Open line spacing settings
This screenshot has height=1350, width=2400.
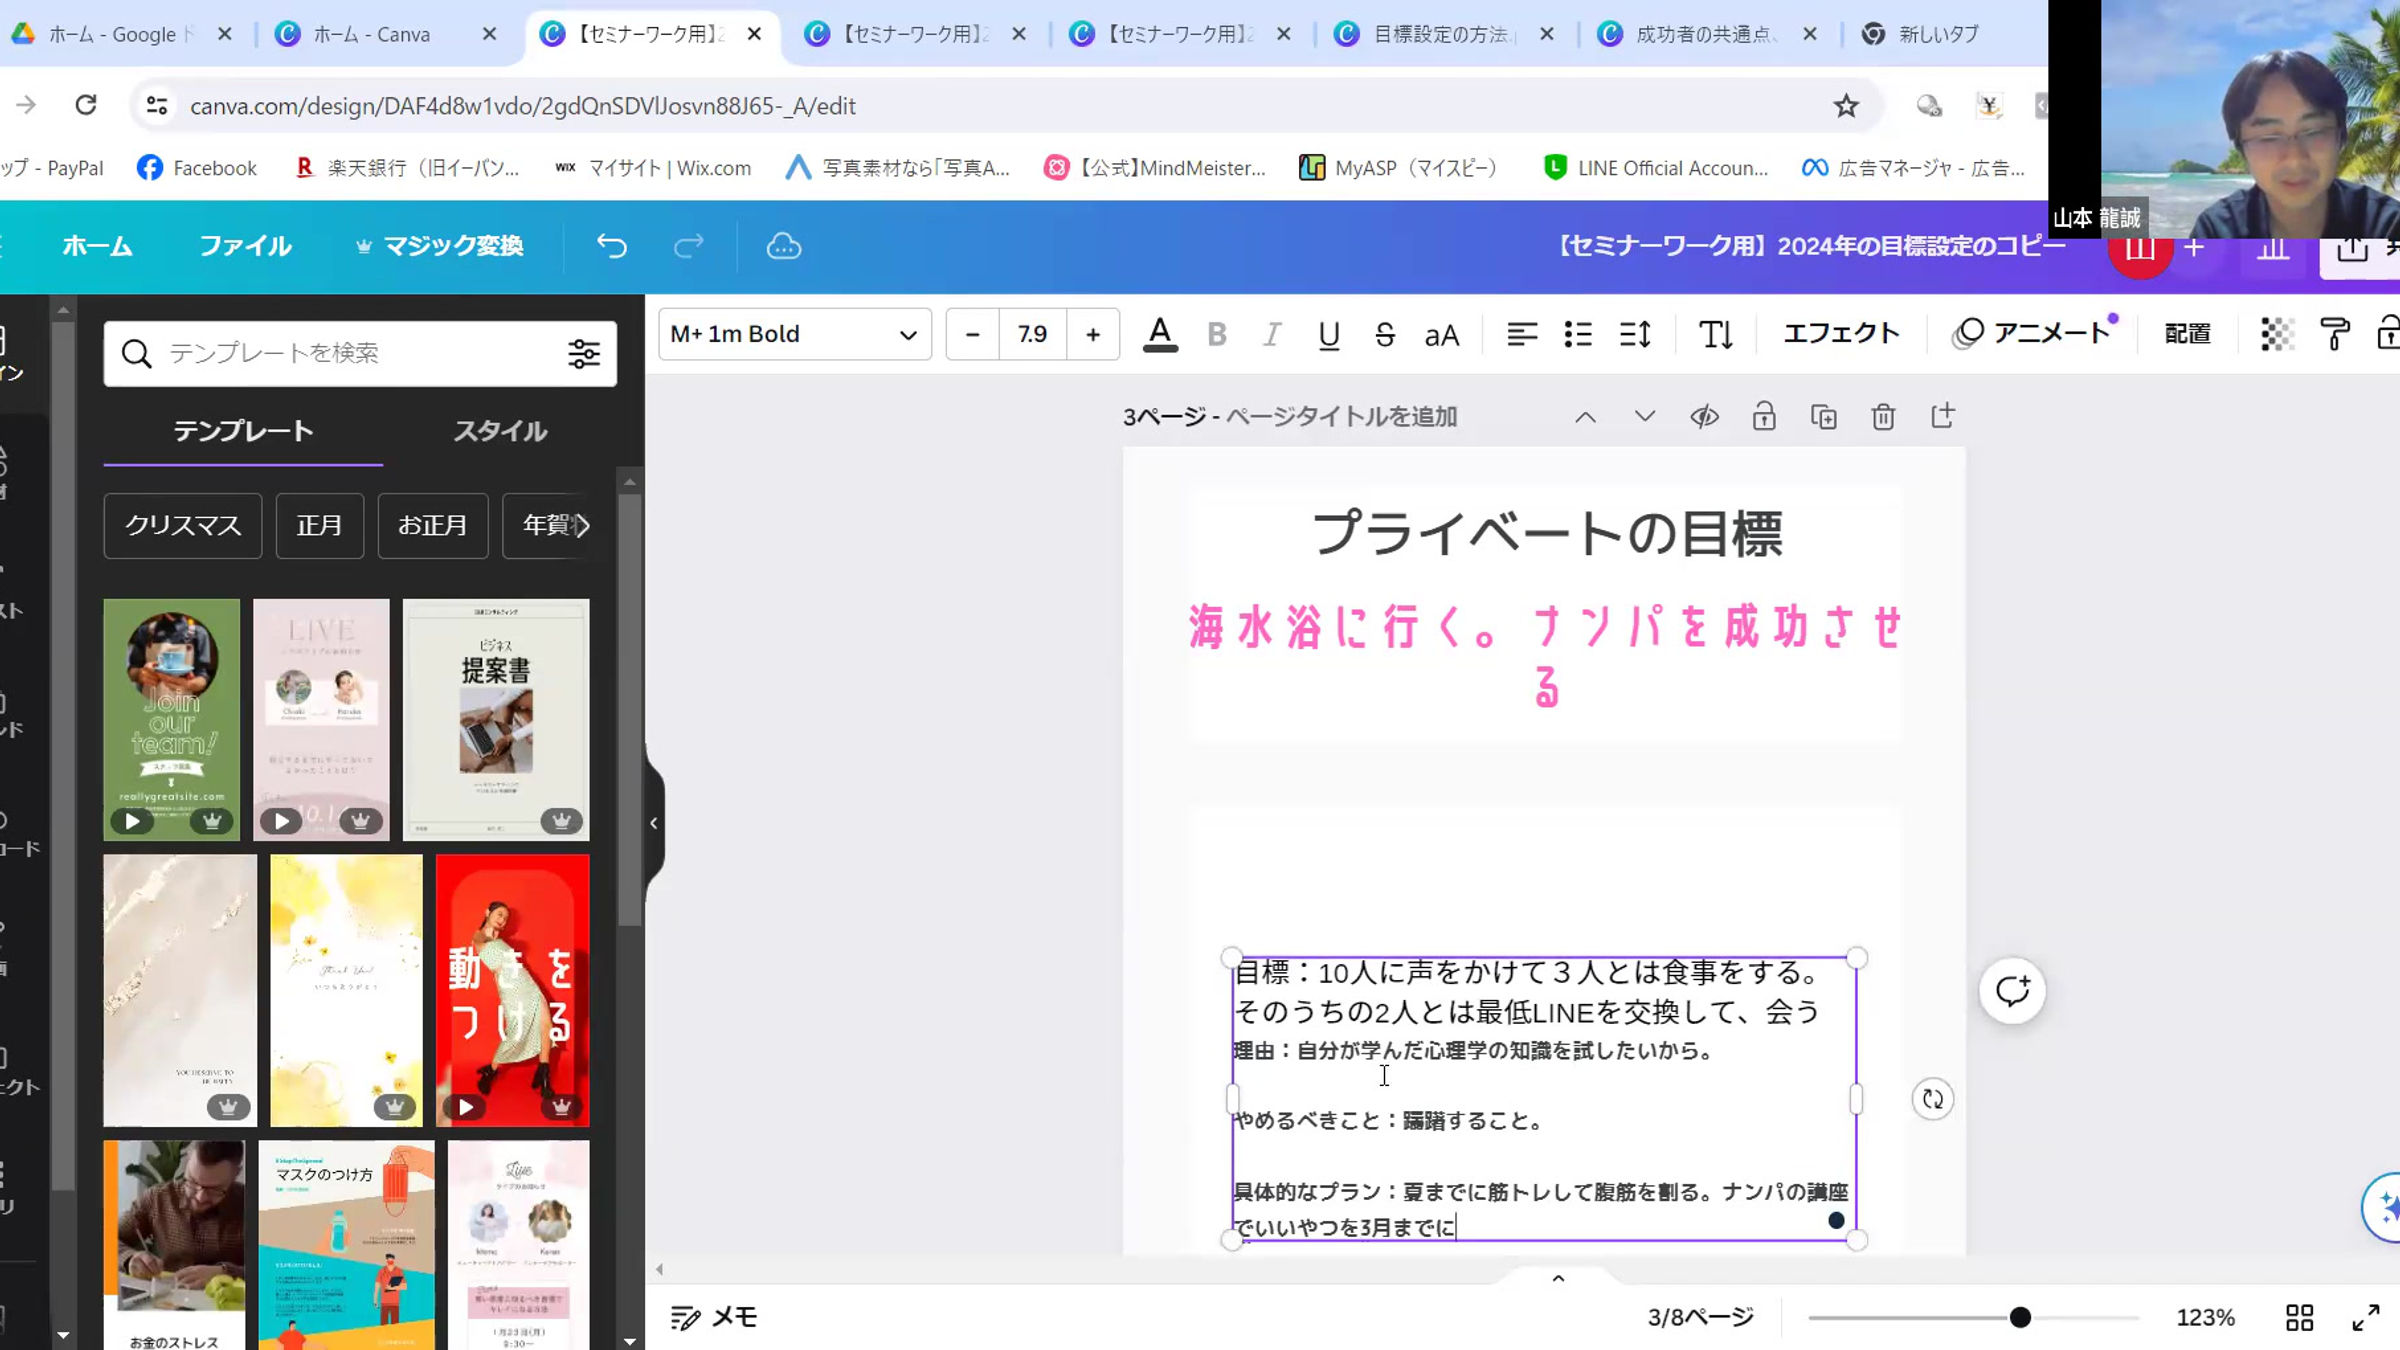(x=1635, y=334)
